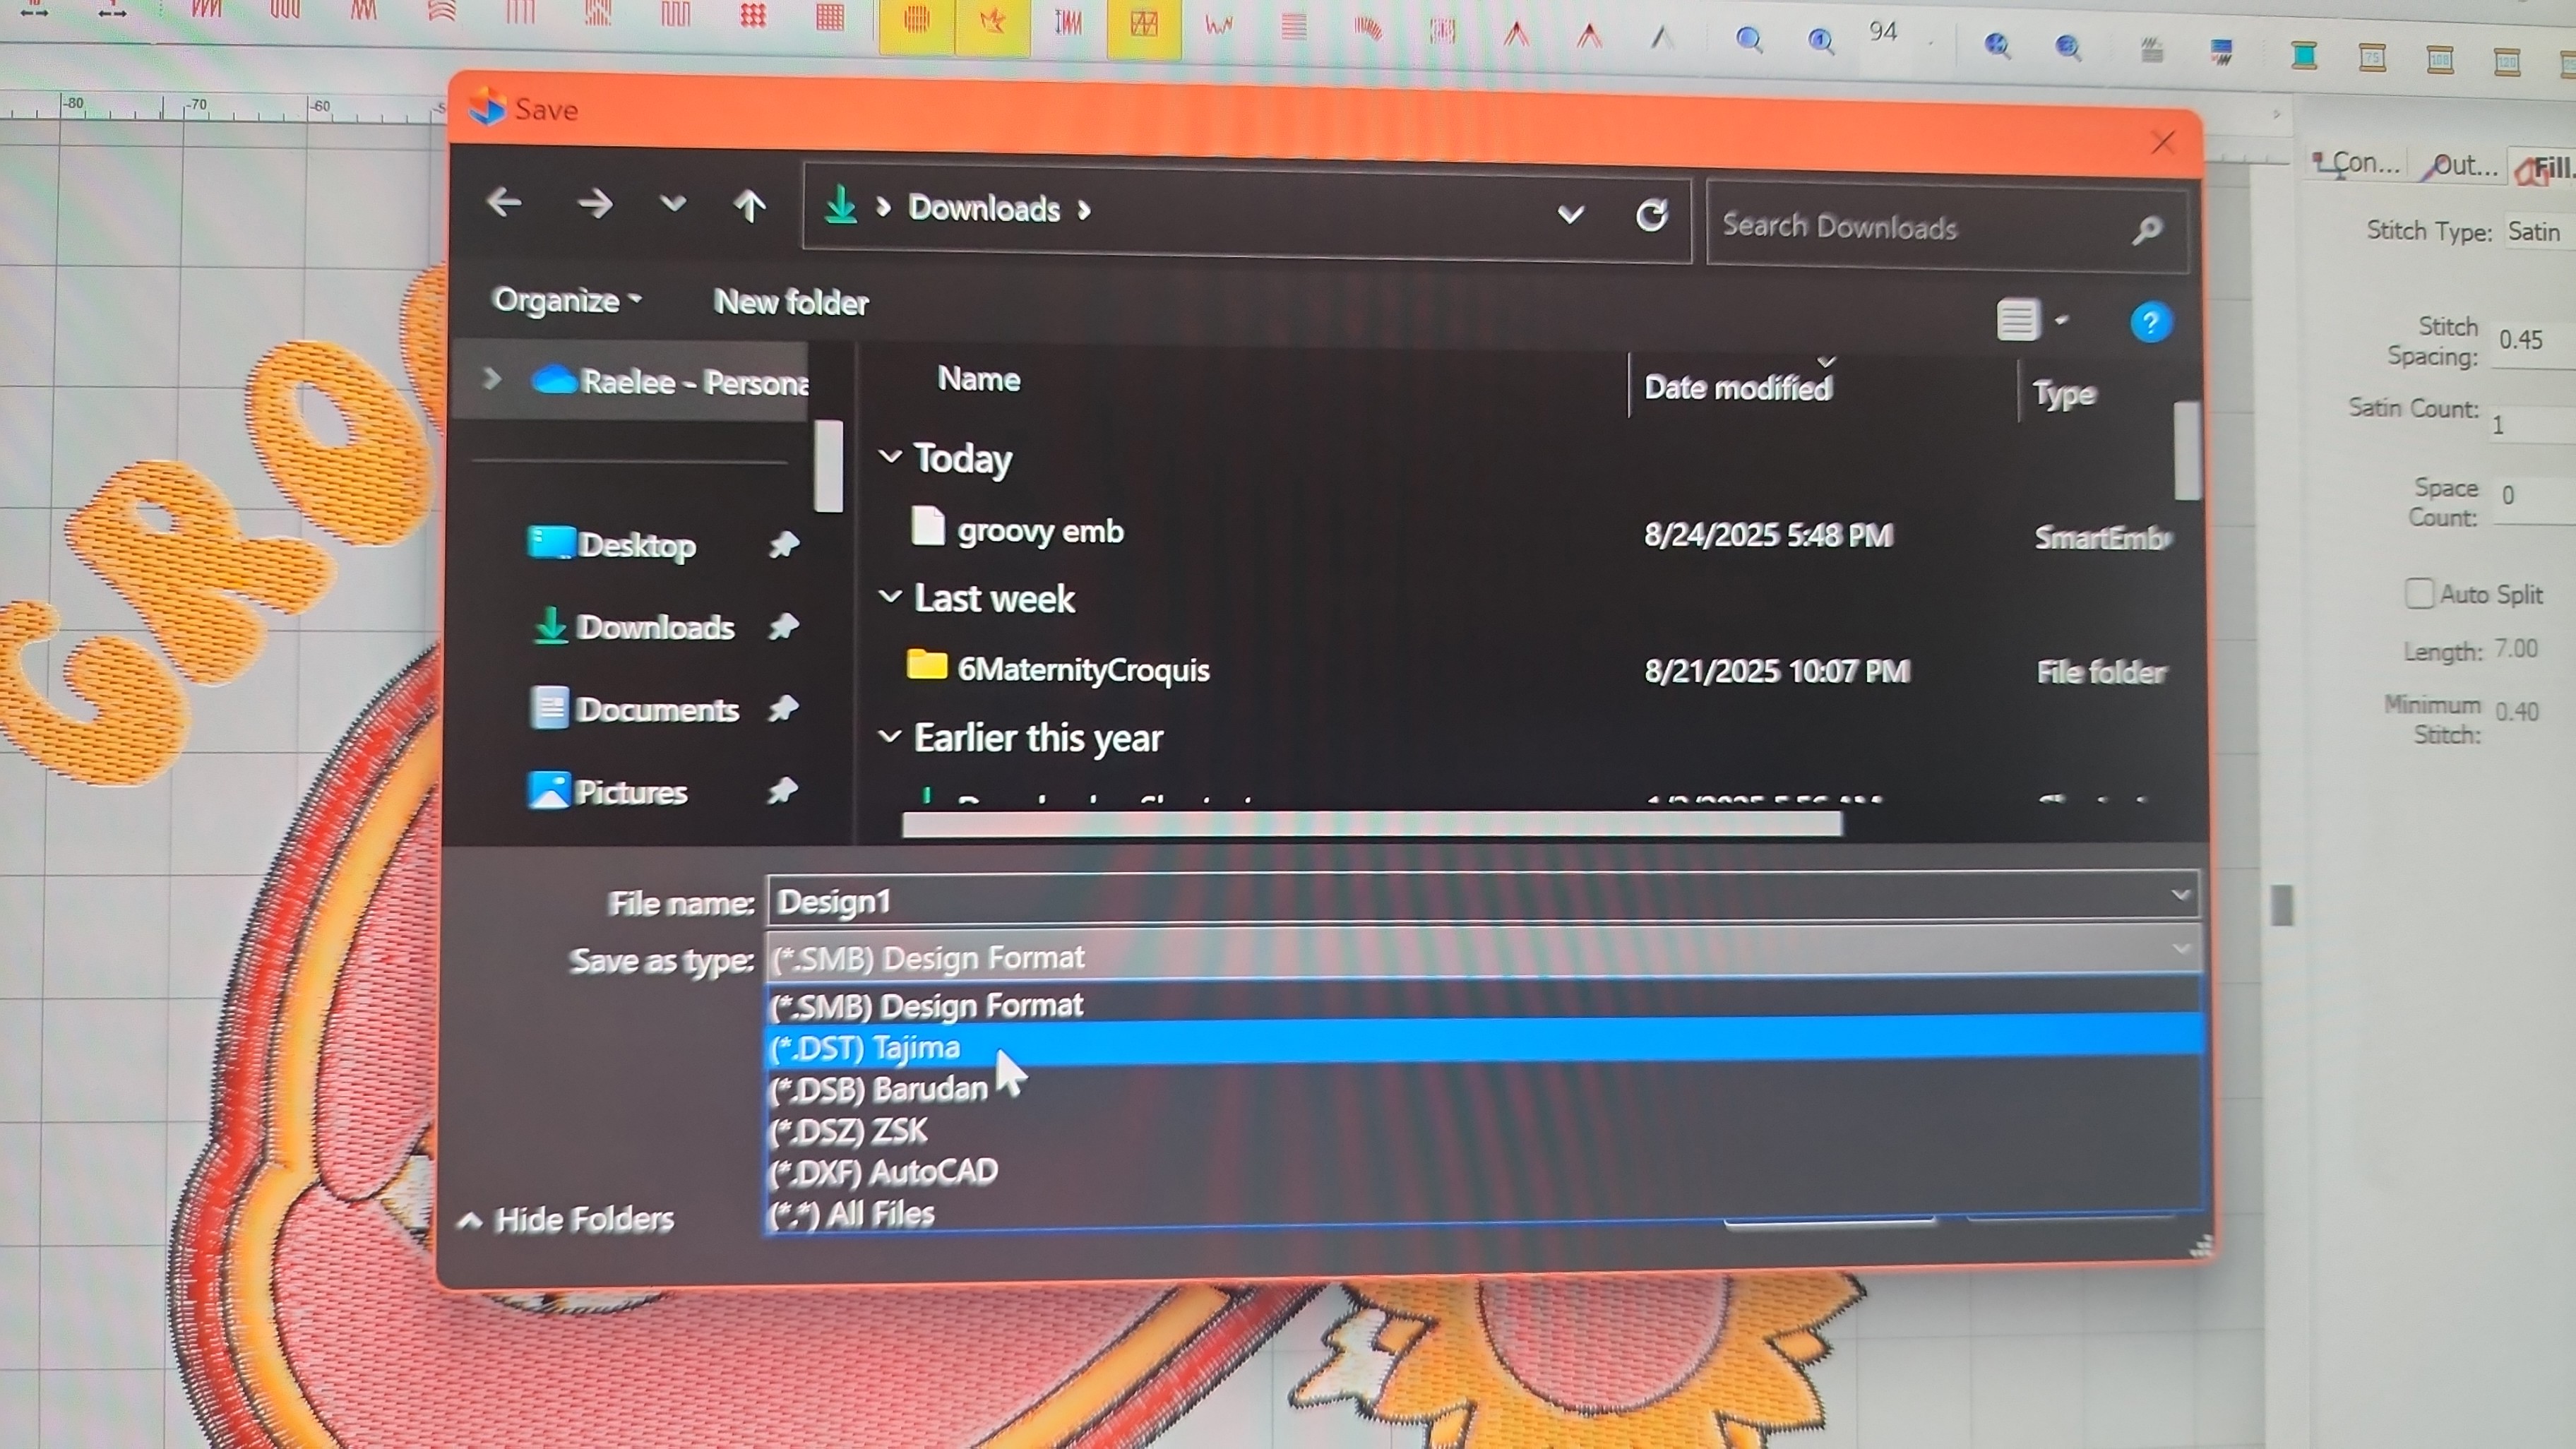Select the (*.DSB) Barudan format option
This screenshot has width=2576, height=1449.
coord(880,1089)
